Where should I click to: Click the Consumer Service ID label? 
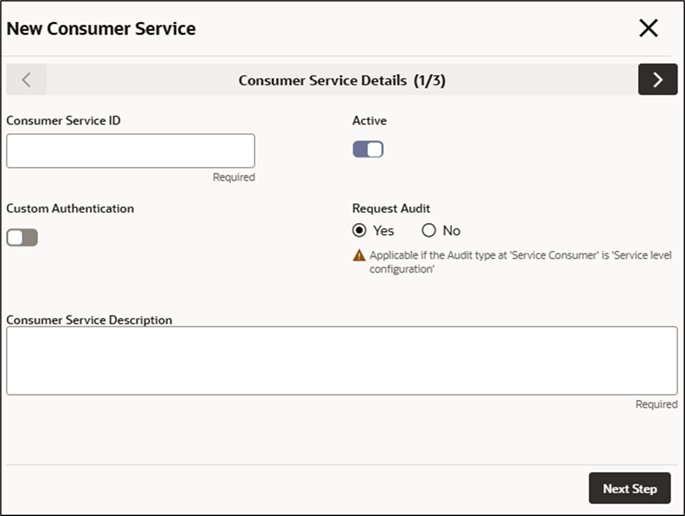63,121
